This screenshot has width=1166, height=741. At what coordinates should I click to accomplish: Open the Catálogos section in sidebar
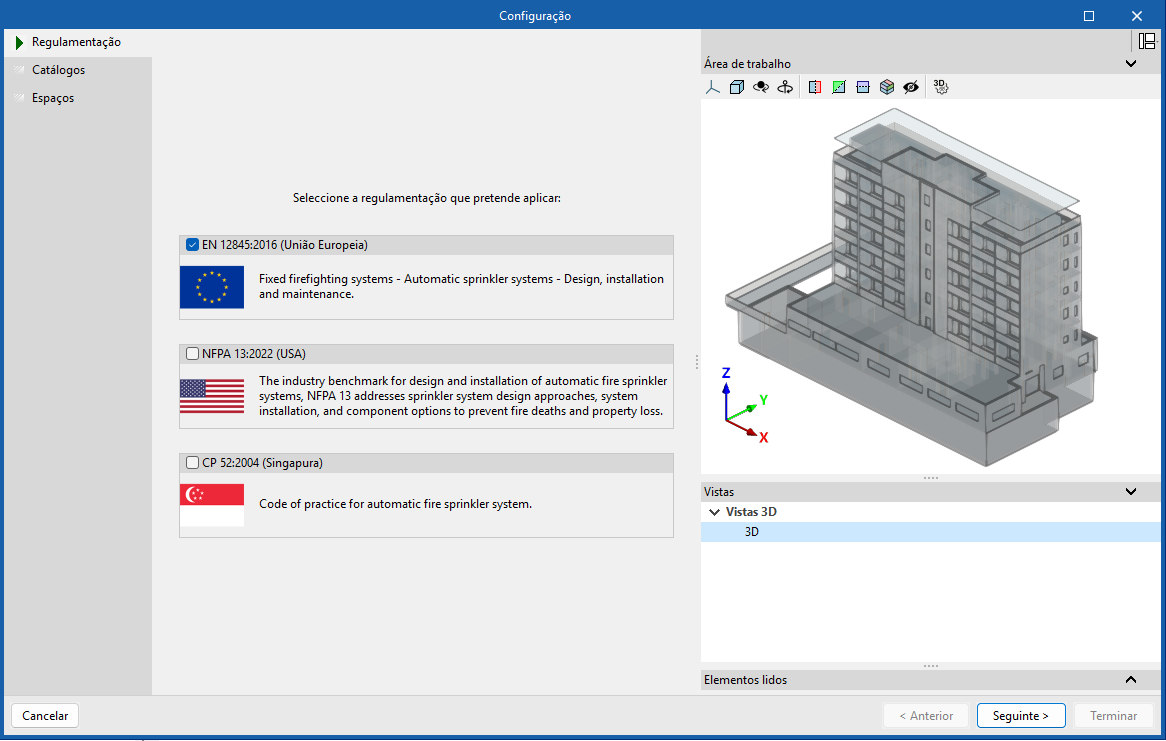click(58, 70)
